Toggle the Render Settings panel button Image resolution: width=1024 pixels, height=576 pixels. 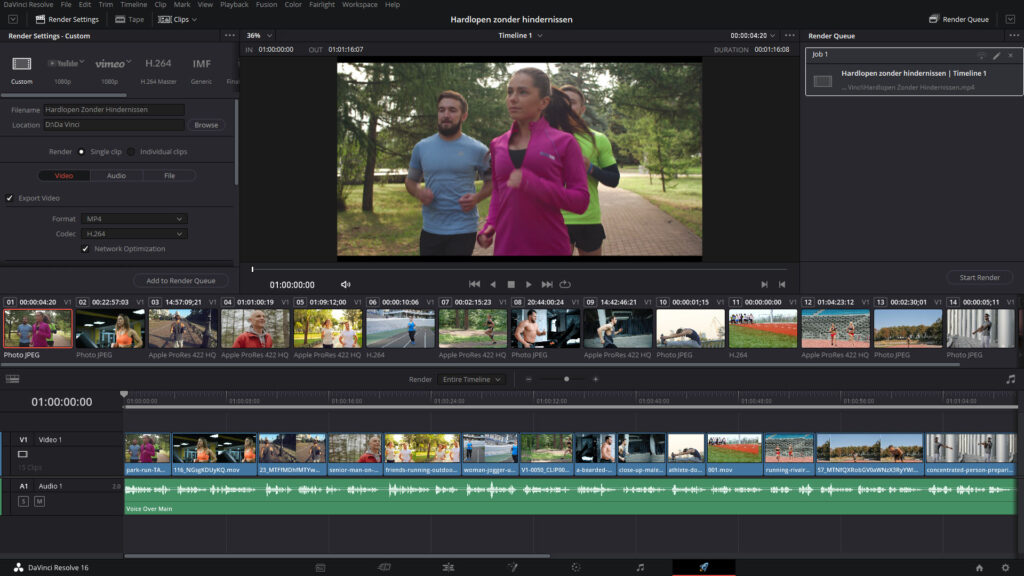click(x=67, y=19)
